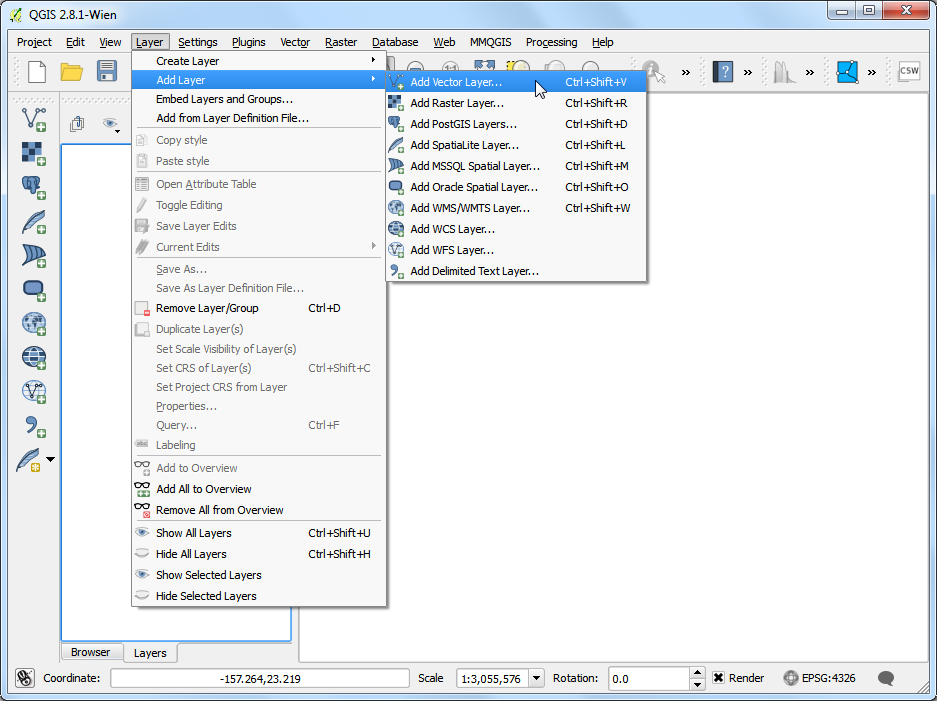This screenshot has height=701, width=937.
Task: Click Remove Layer/Group menu item
Action: [259, 308]
